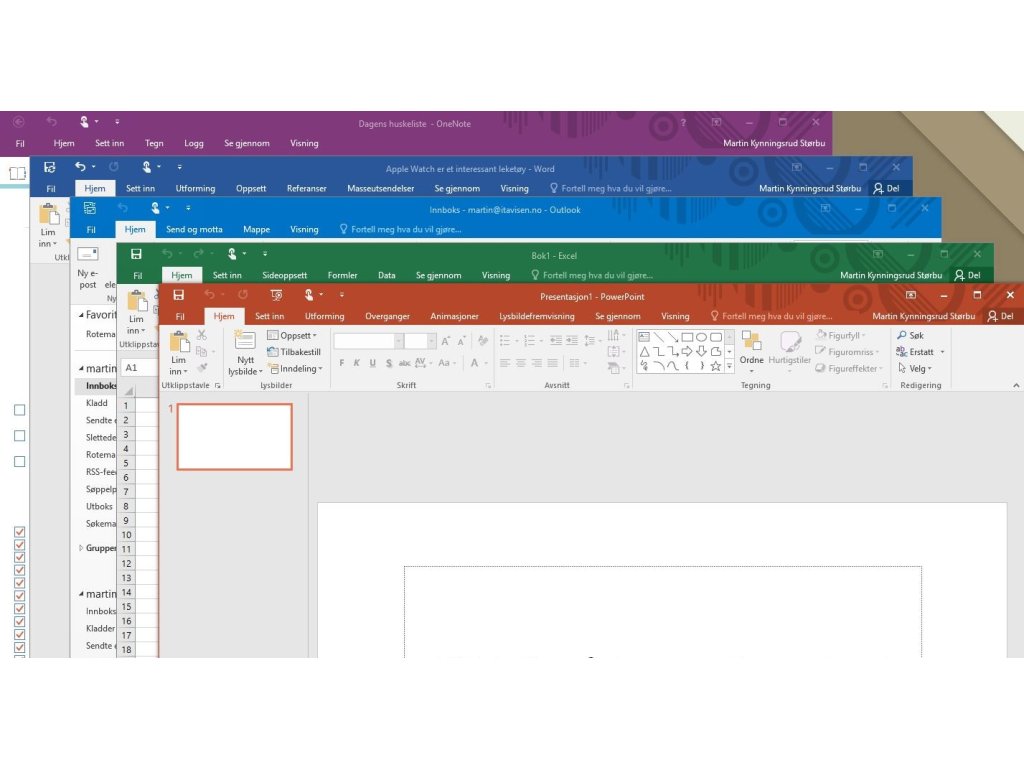This screenshot has height=768, width=1024.
Task: Toggle strikethrough (abc) in PowerPoint font group
Action: [404, 363]
